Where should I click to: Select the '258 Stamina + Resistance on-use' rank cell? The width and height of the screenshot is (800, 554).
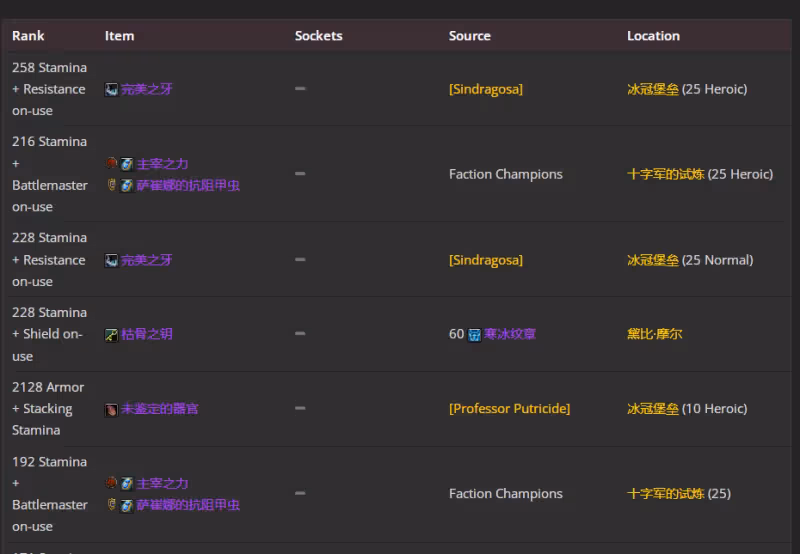tap(49, 89)
